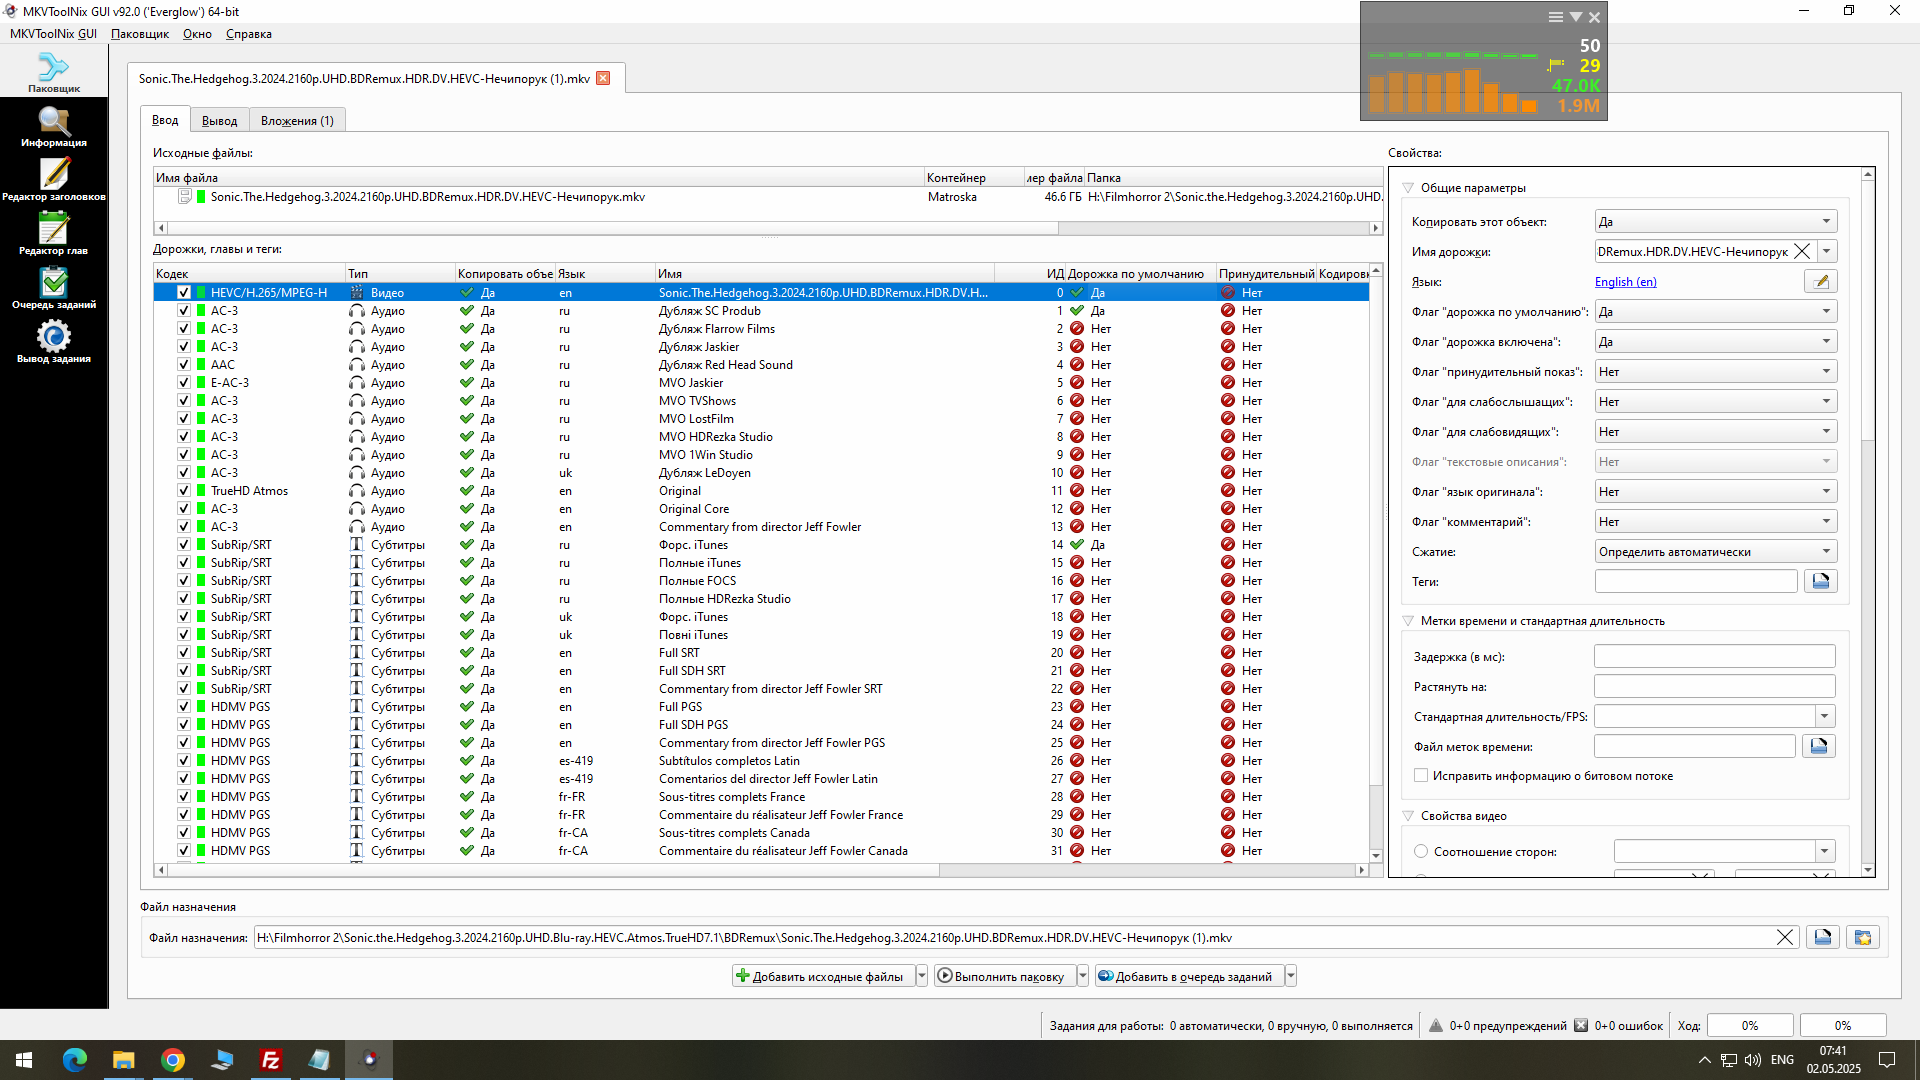Uncheck the Full PGS subtitle checkbox
The image size is (1920, 1080).
(184, 707)
